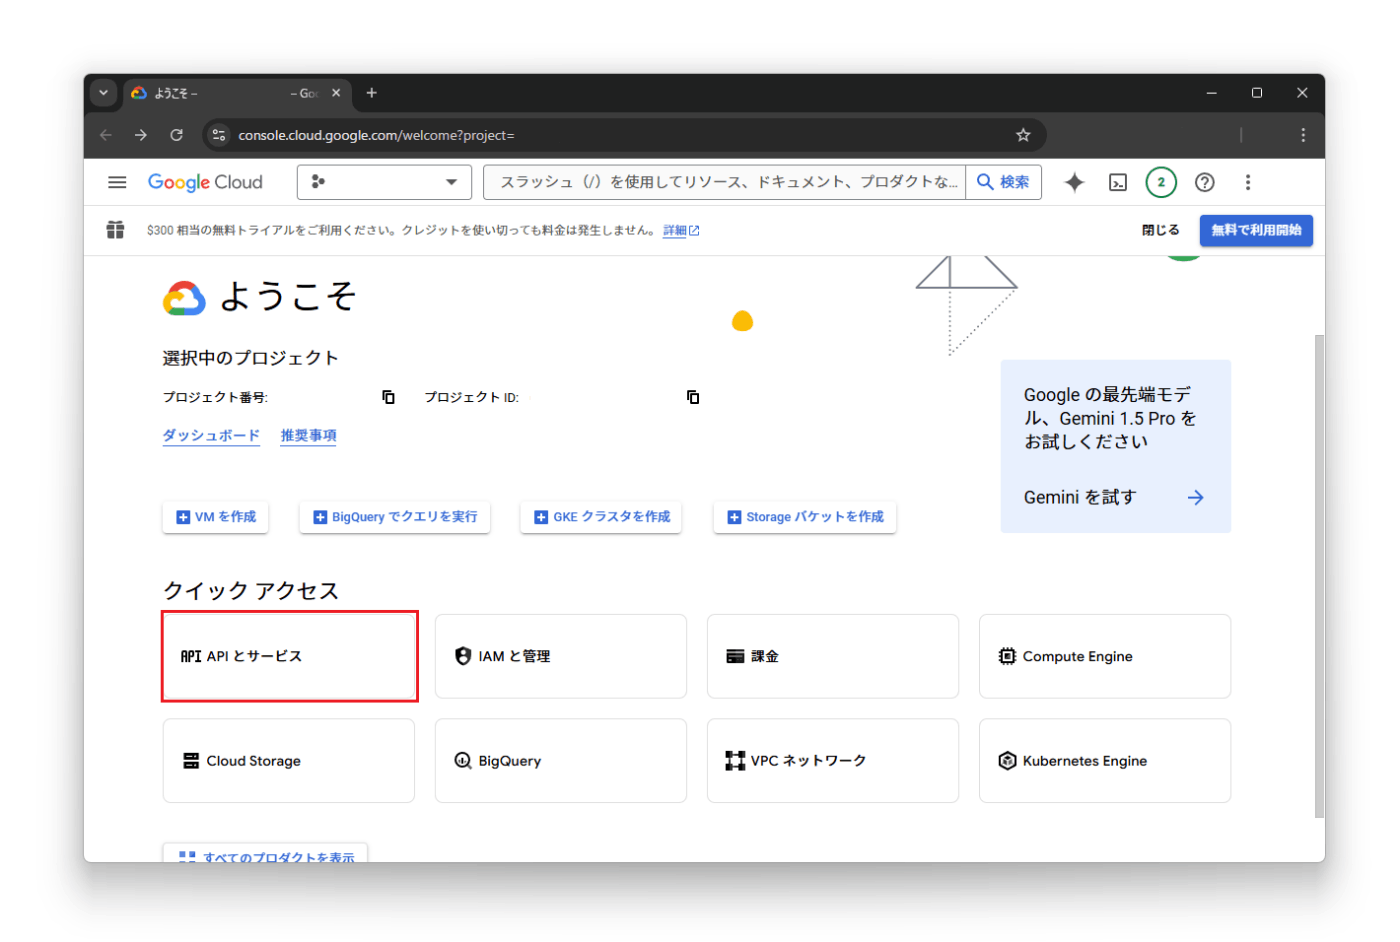This screenshot has width=1400, height=942.
Task: Open the IAM と管理 quick access card
Action: (561, 656)
